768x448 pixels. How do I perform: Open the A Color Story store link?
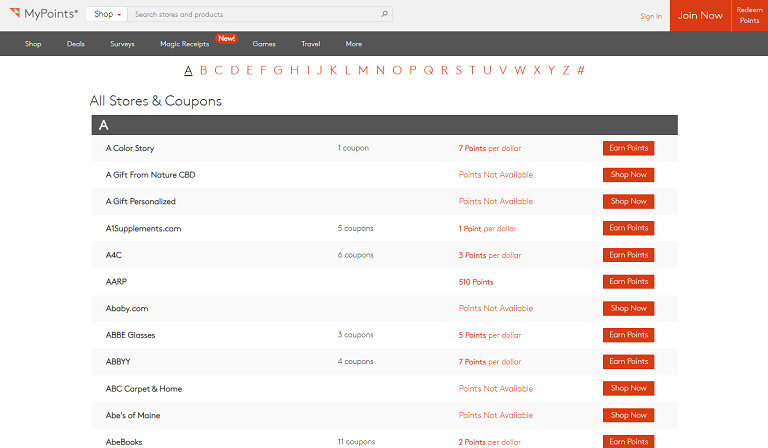pos(130,148)
